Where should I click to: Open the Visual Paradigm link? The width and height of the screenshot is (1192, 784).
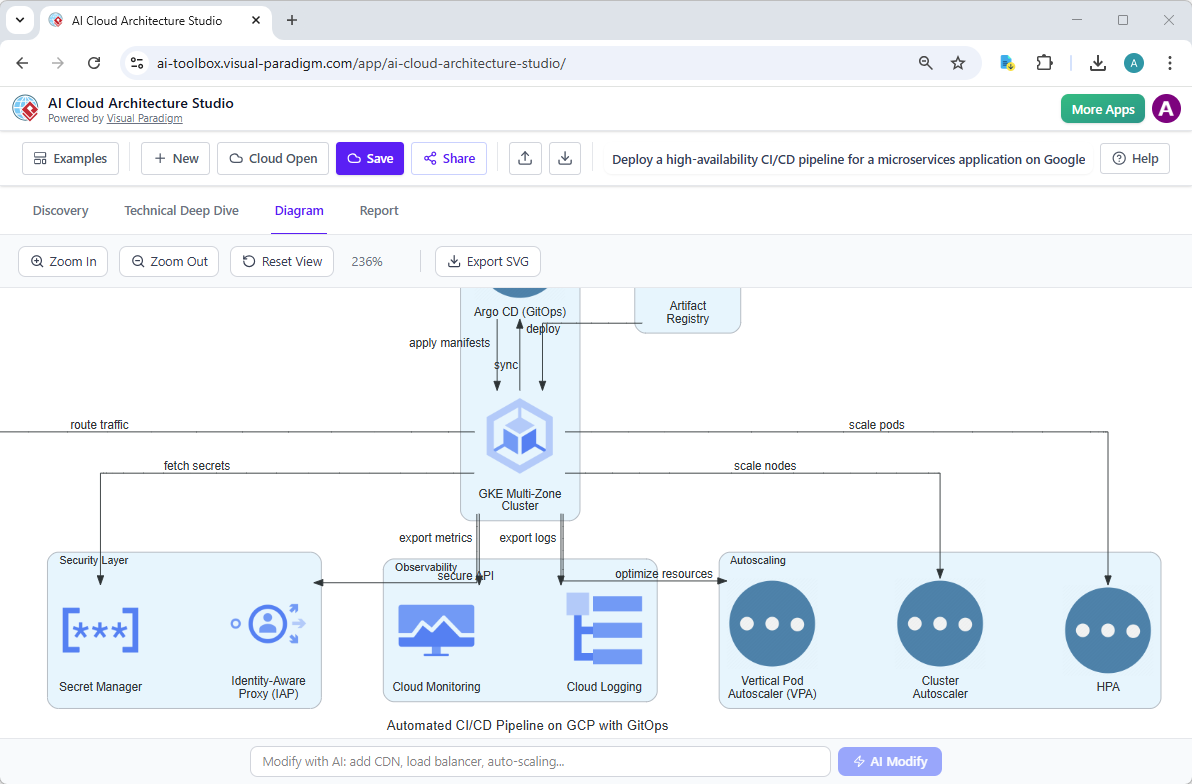(x=144, y=118)
